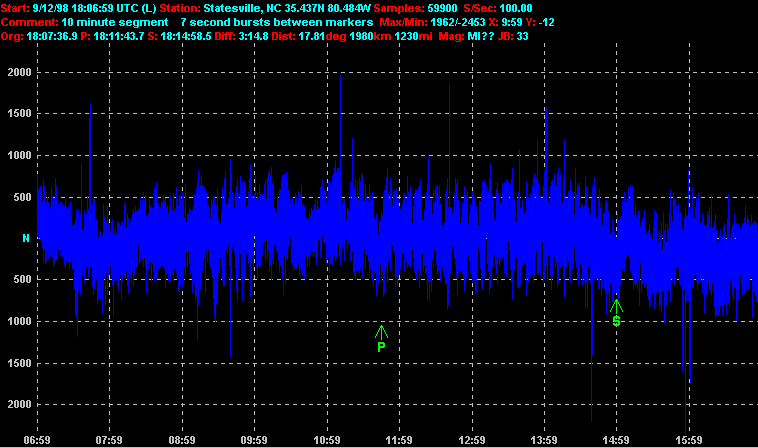Click the 11:59 time axis label
Viewport: 758px width, 448px height.
click(x=399, y=440)
